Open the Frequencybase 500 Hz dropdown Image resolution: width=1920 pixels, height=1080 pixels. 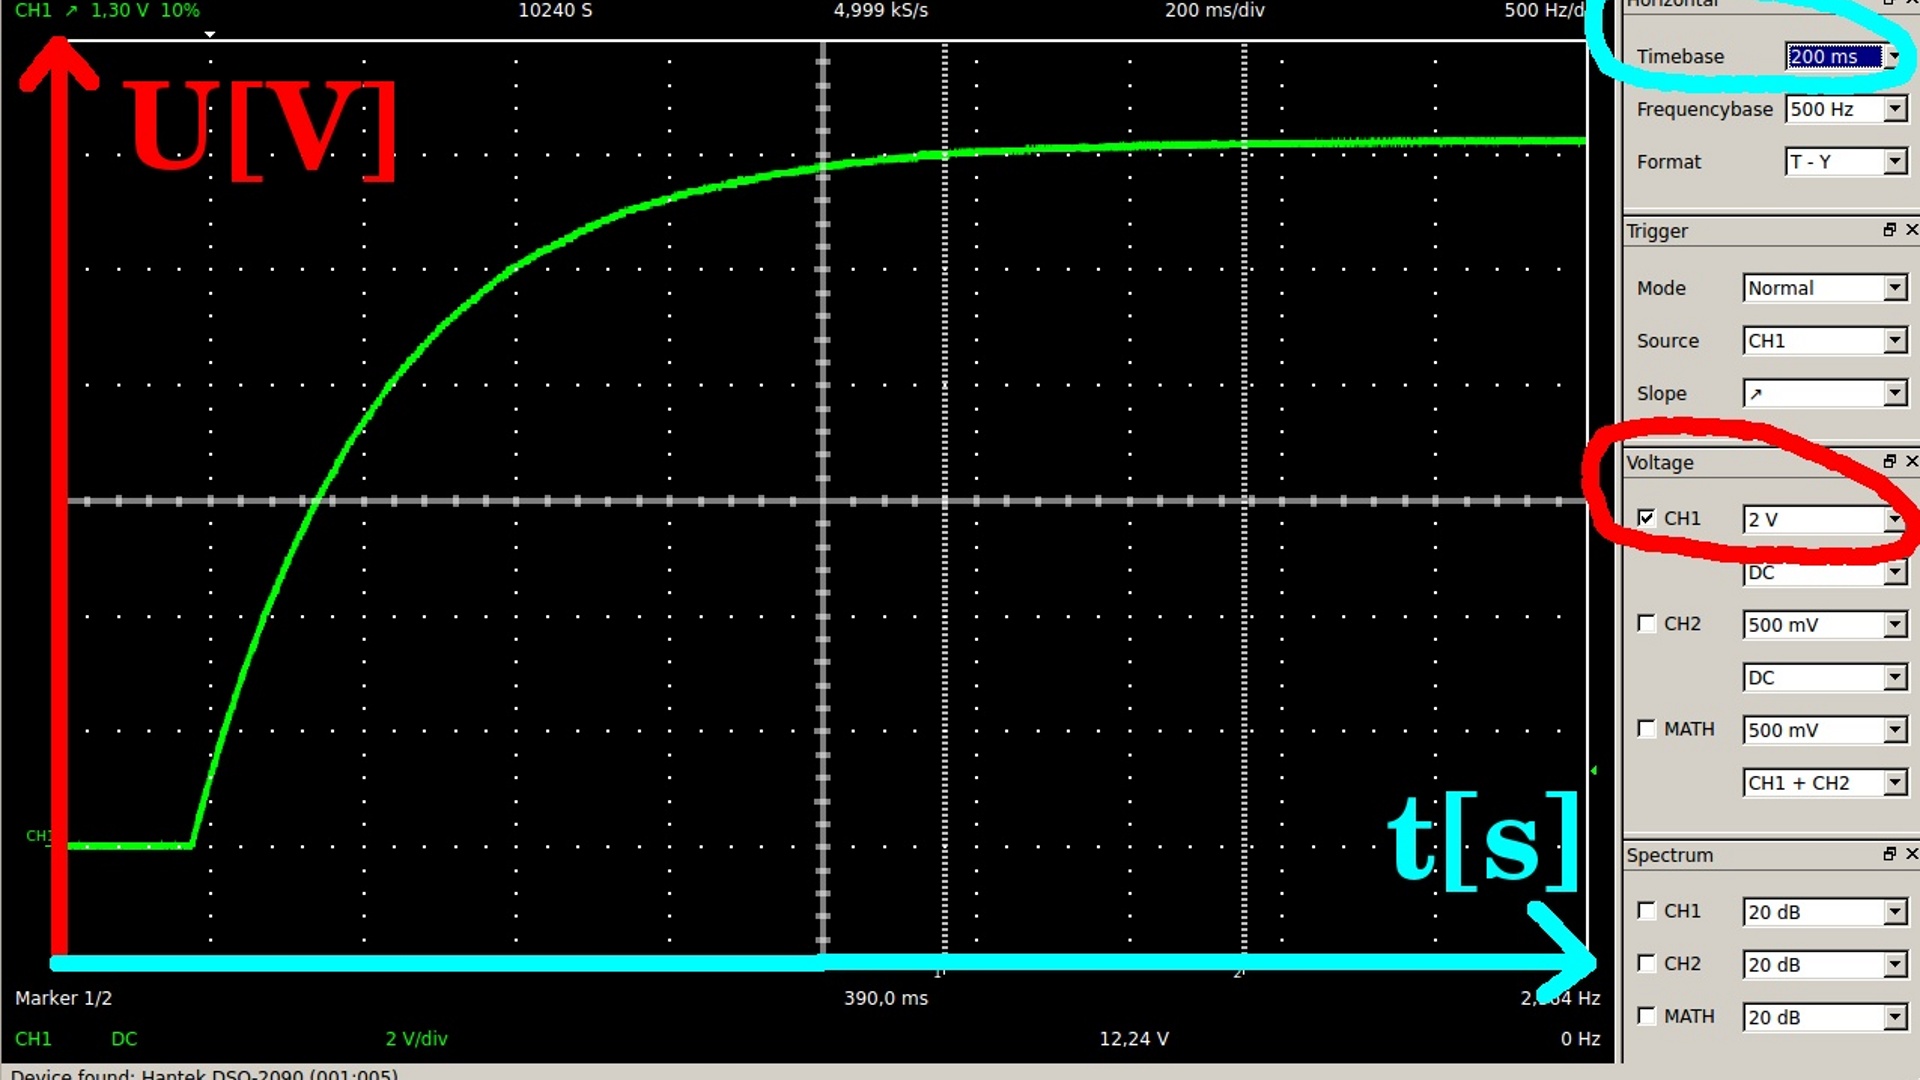[x=1894, y=109]
